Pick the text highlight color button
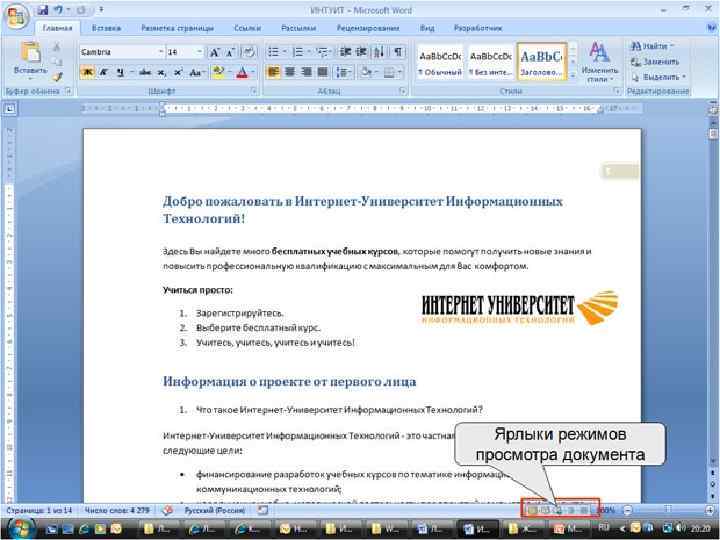 pyautogui.click(x=218, y=73)
